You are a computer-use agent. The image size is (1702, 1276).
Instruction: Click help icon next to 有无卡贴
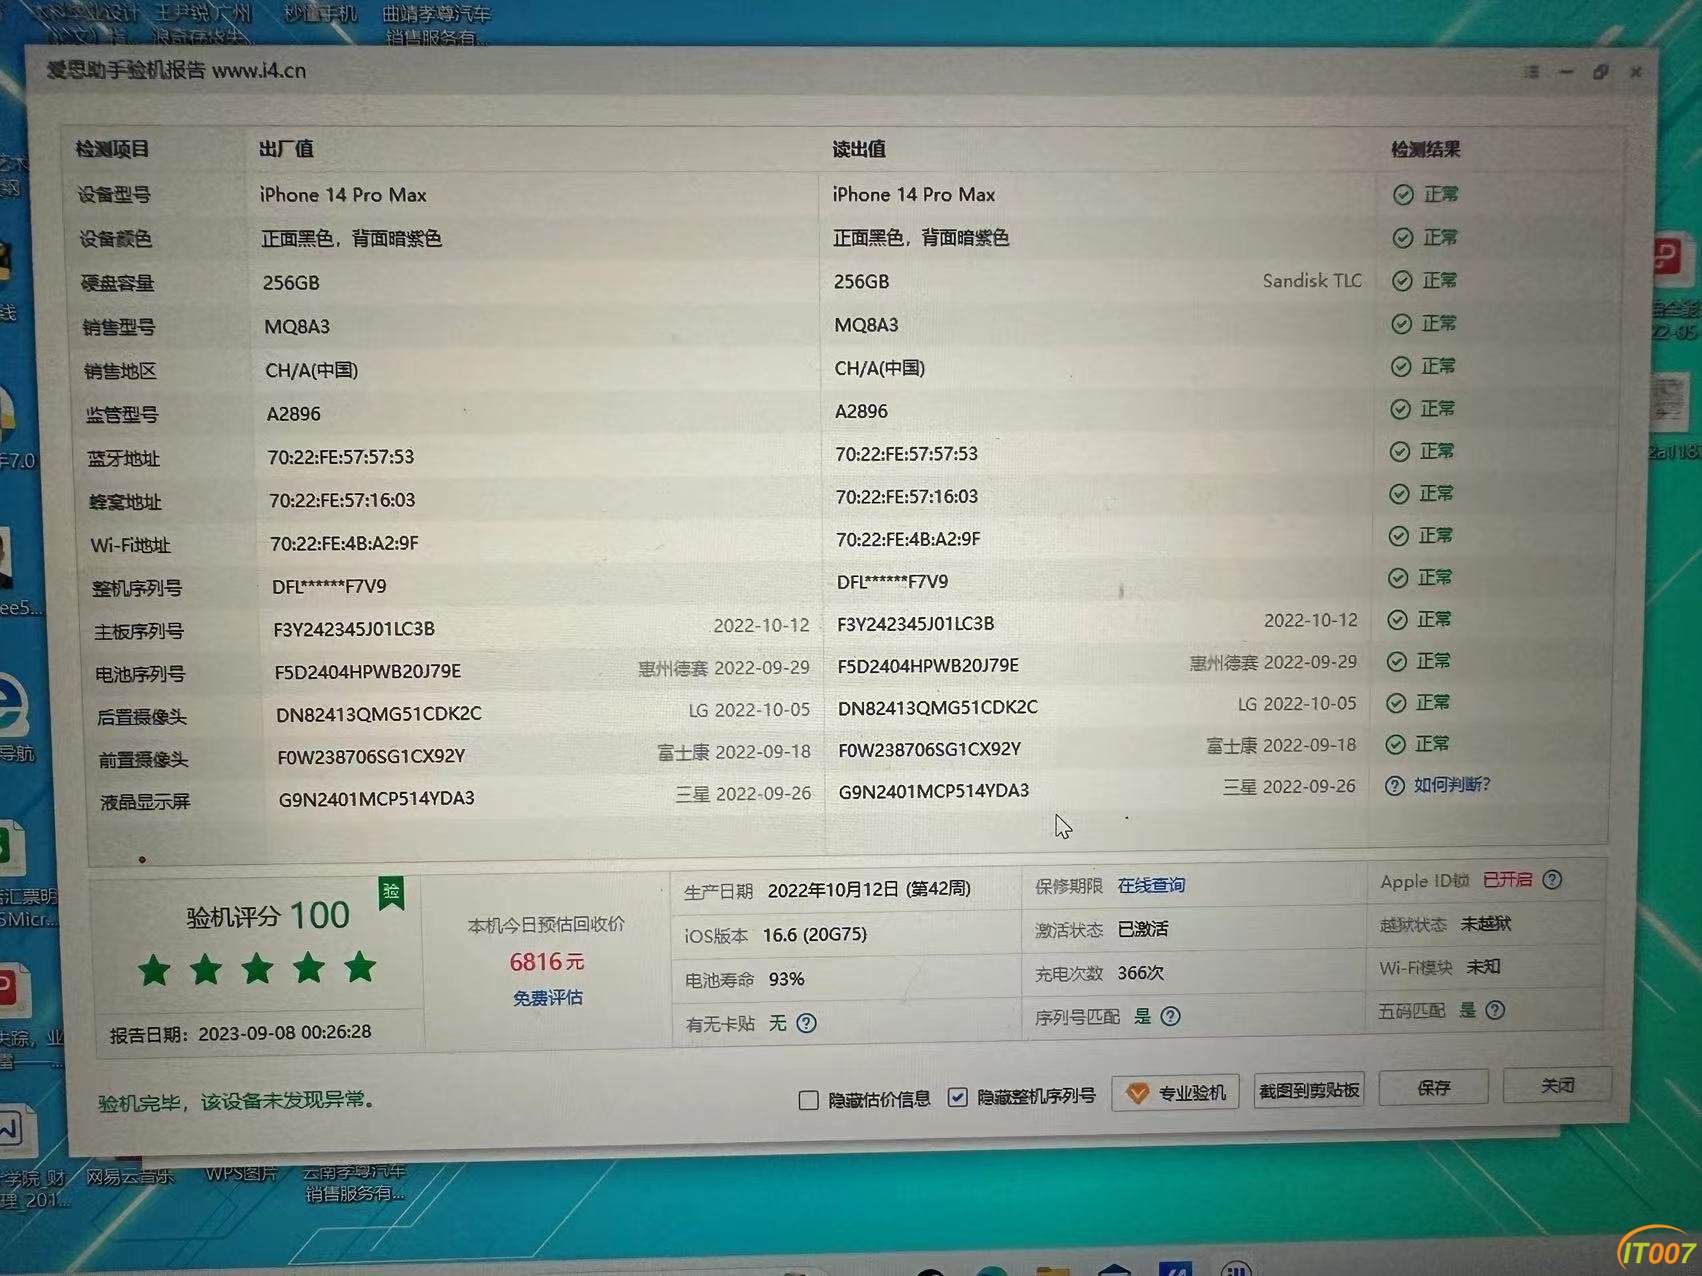[806, 1023]
